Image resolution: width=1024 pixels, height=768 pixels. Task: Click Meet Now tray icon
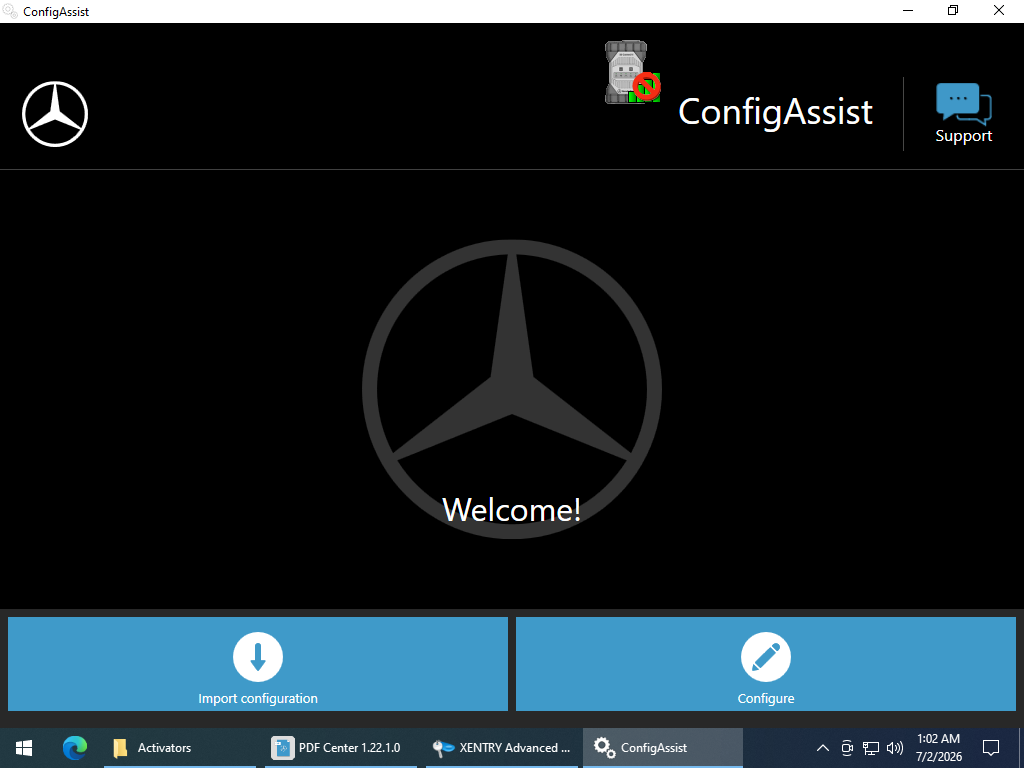pos(847,748)
